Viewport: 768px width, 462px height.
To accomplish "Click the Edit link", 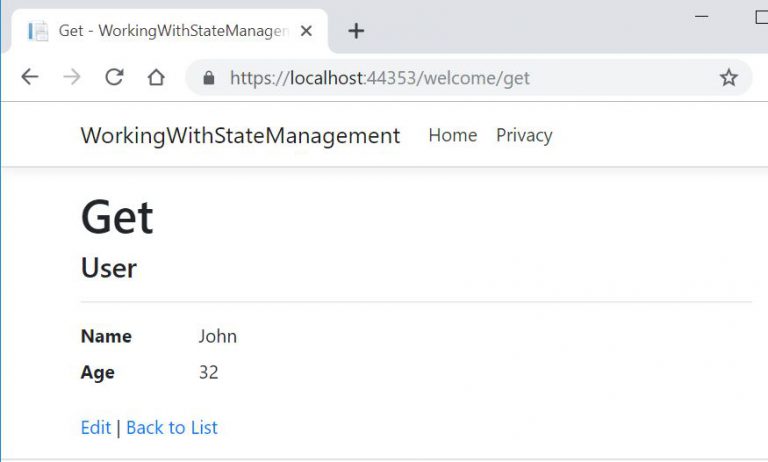I will [96, 427].
